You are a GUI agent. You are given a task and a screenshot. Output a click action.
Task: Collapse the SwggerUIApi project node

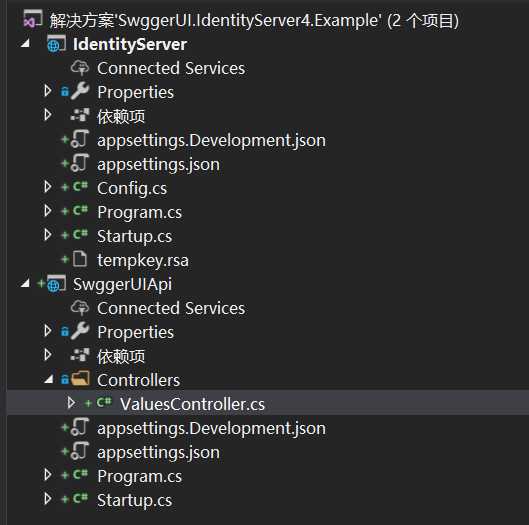pyautogui.click(x=25, y=283)
